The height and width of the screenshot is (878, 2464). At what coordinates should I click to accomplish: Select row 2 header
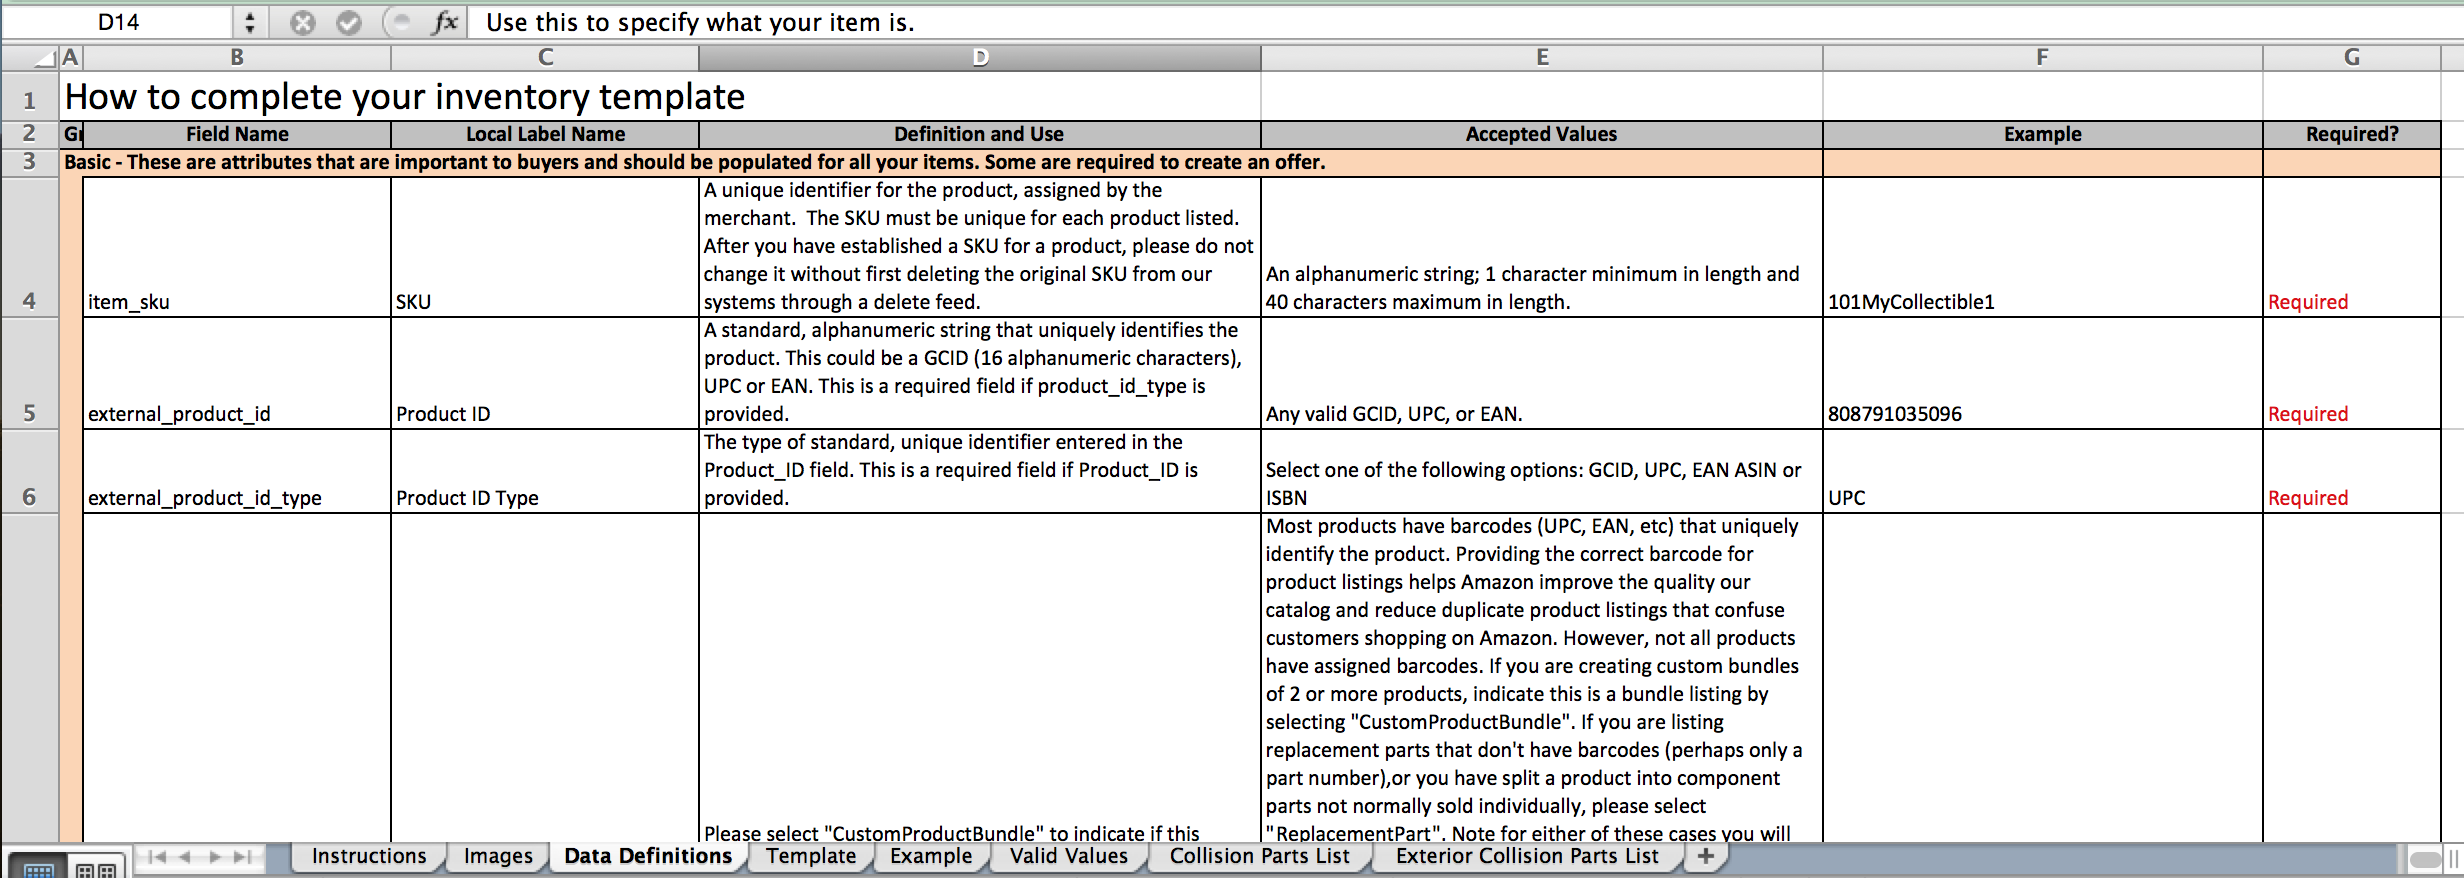coord(30,134)
